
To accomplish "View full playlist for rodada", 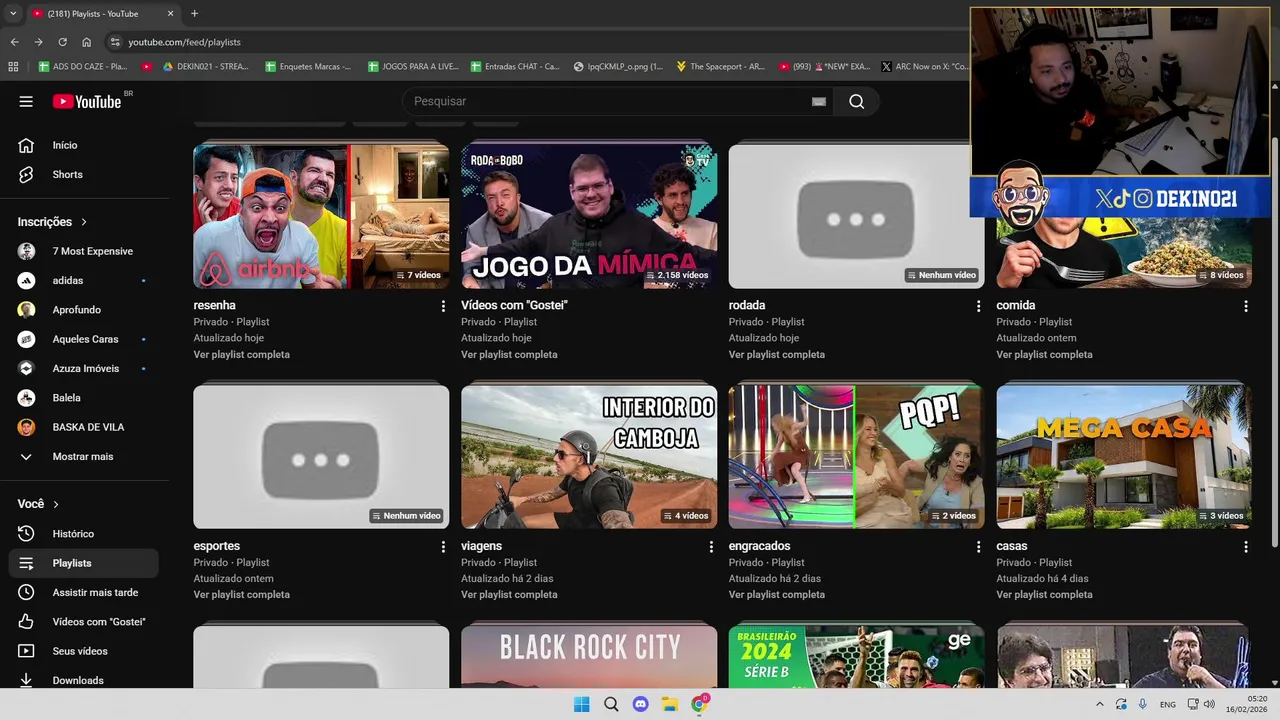I will point(777,354).
